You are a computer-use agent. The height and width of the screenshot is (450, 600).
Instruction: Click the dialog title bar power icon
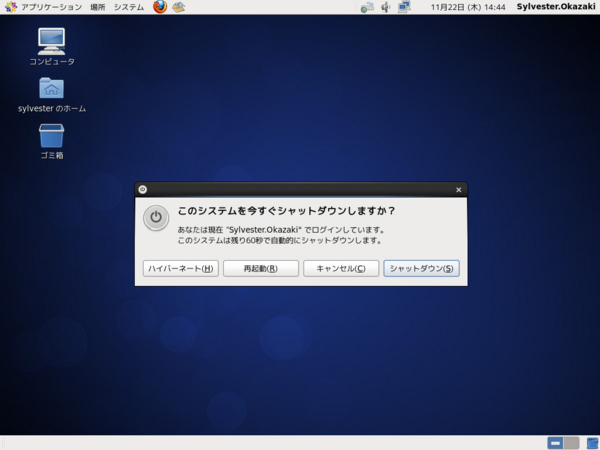tap(143, 189)
